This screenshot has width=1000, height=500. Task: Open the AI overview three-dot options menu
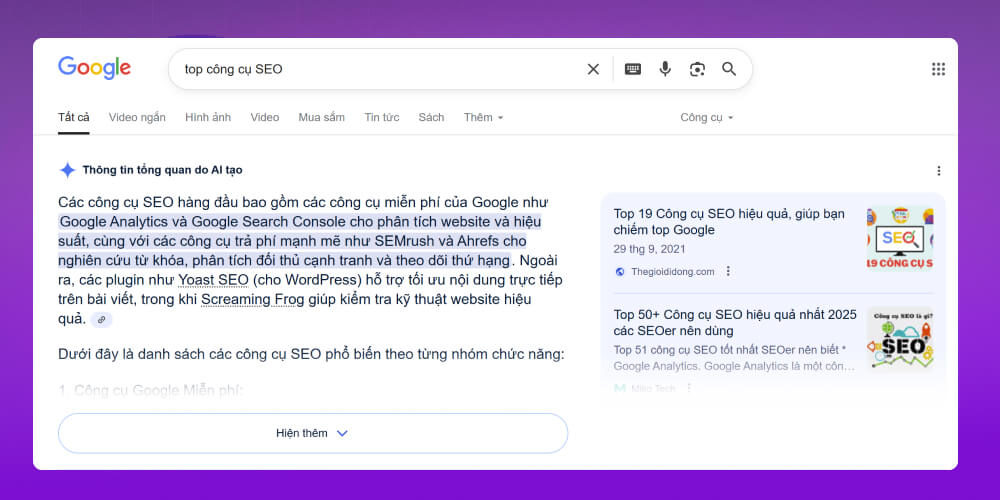[x=938, y=171]
